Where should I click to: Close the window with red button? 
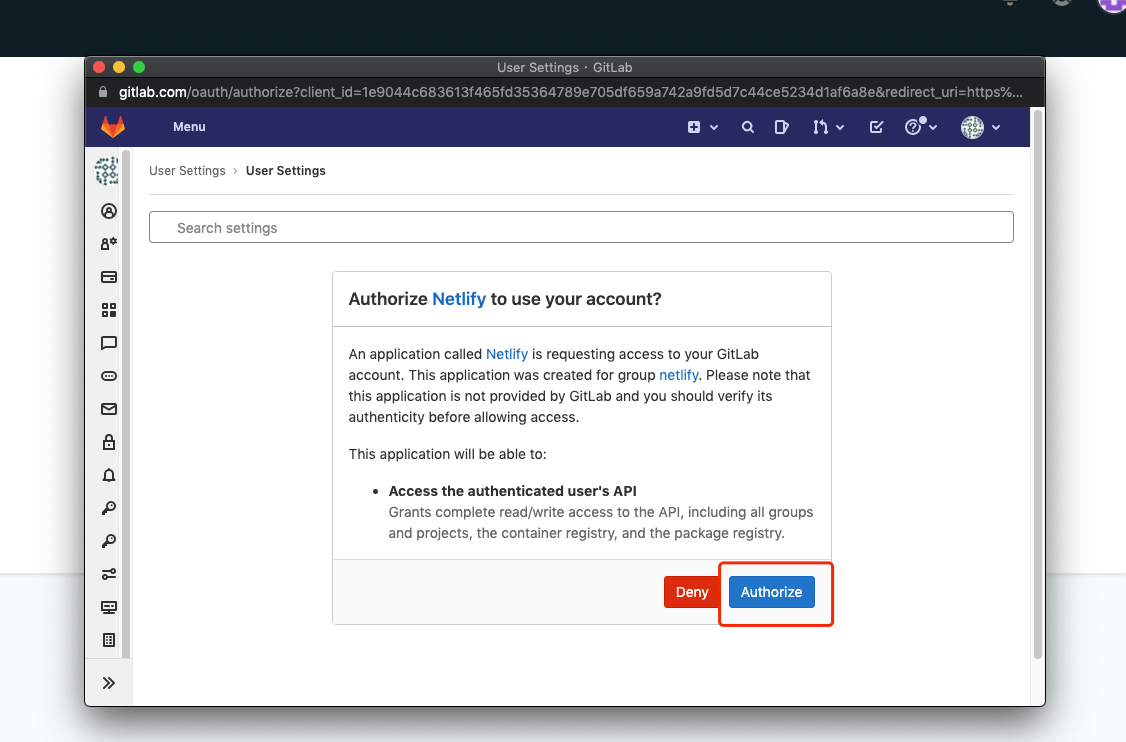click(99, 67)
